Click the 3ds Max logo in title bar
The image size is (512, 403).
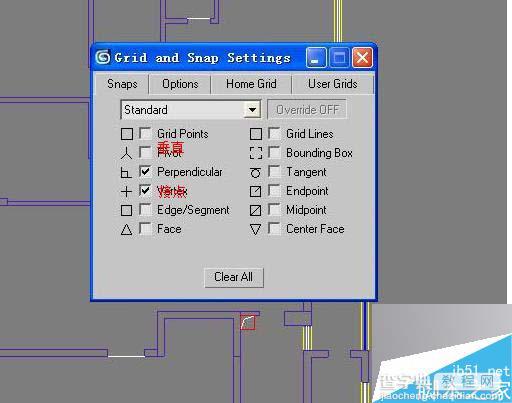pos(103,57)
